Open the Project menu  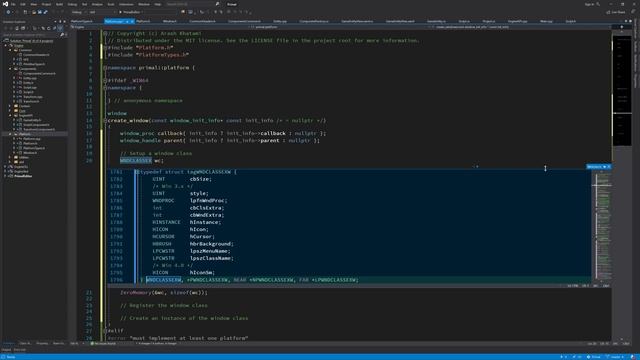point(46,4)
